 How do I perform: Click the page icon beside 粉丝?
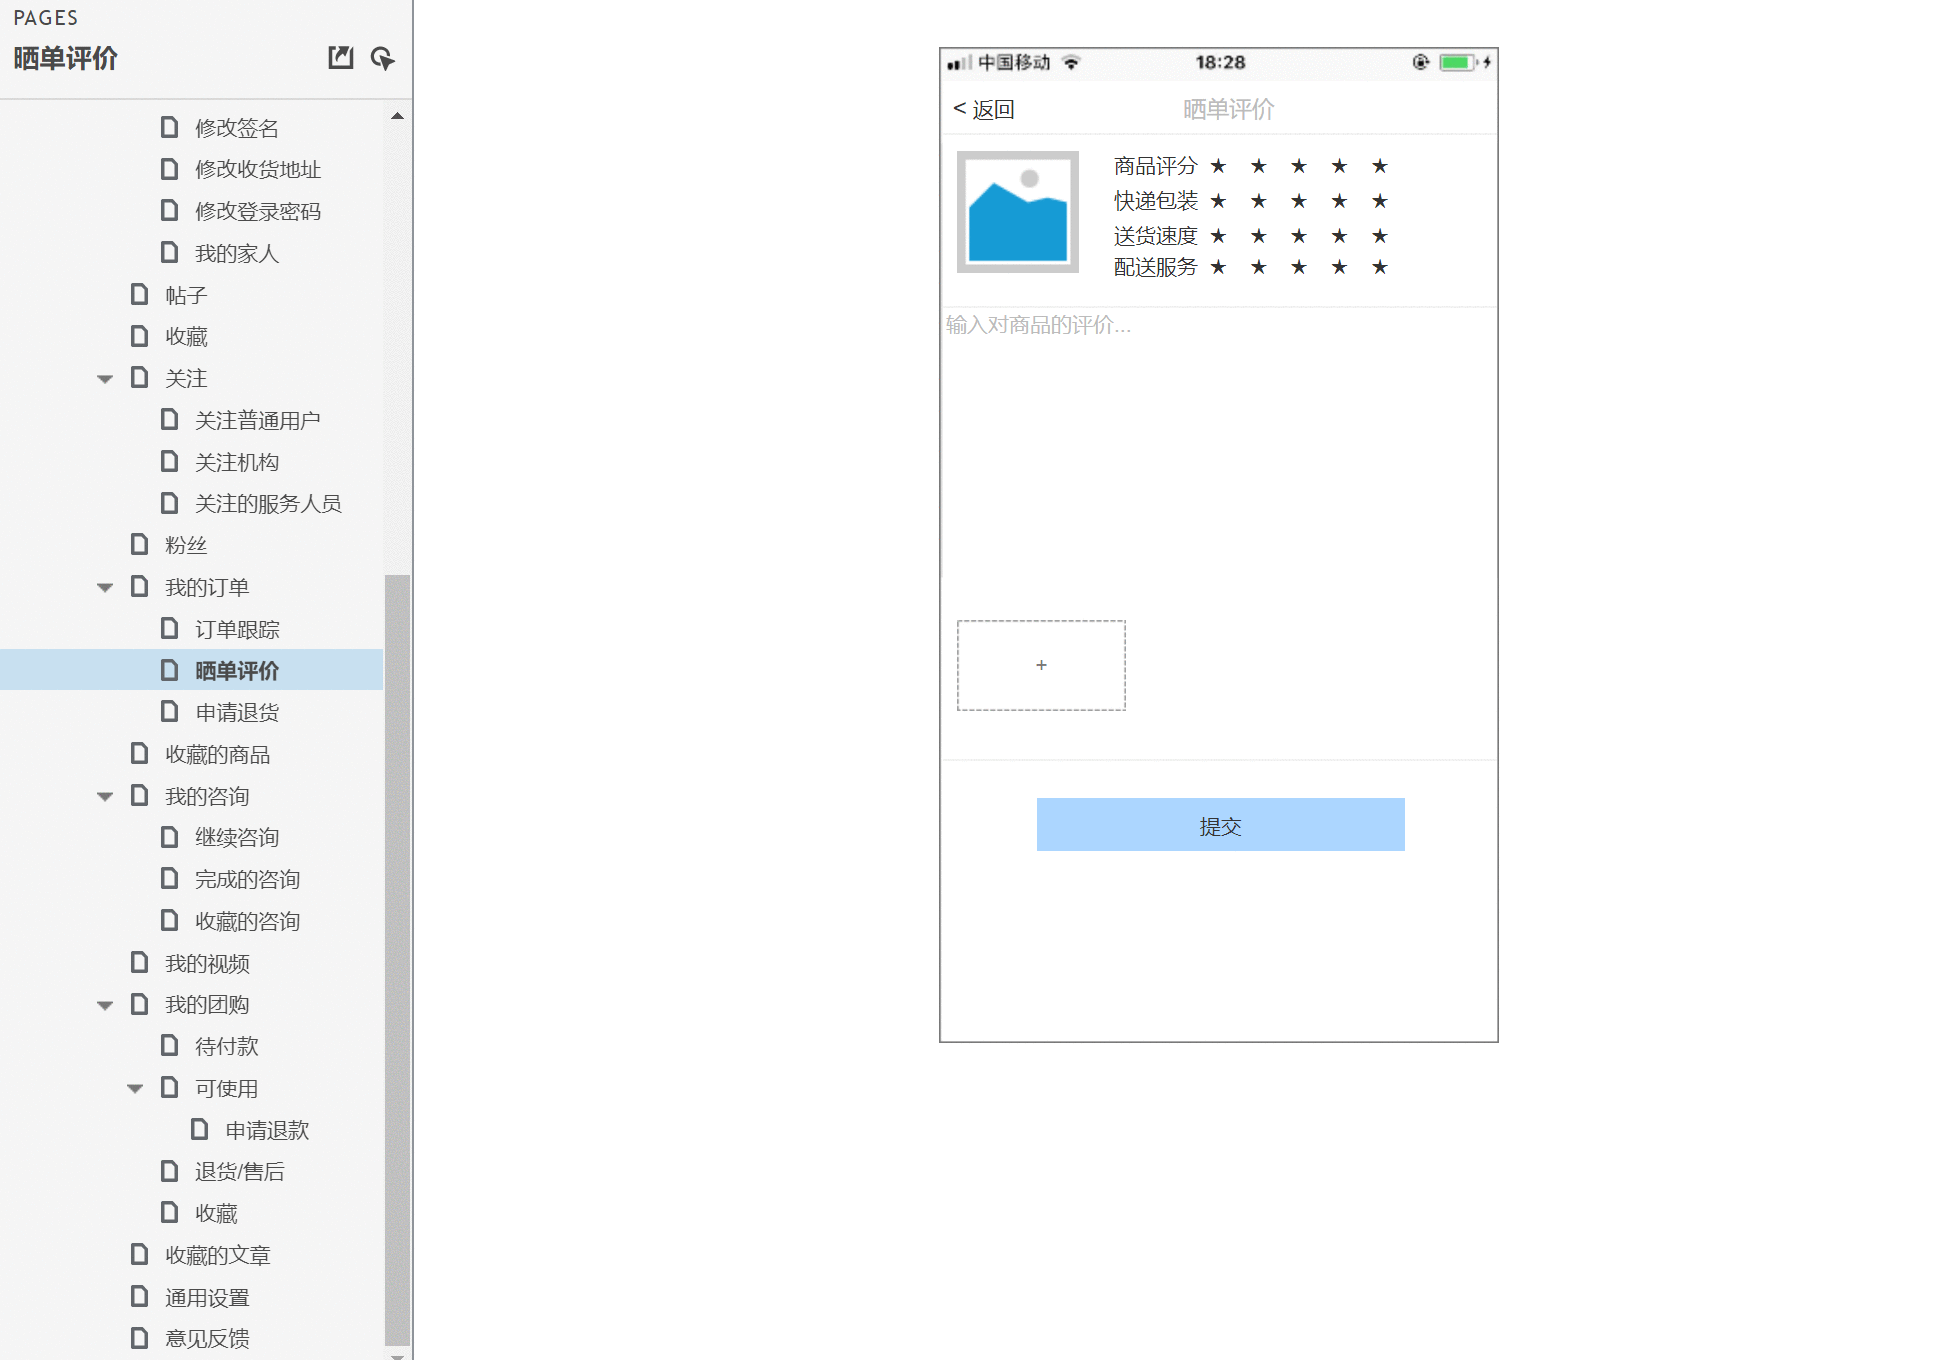point(140,544)
